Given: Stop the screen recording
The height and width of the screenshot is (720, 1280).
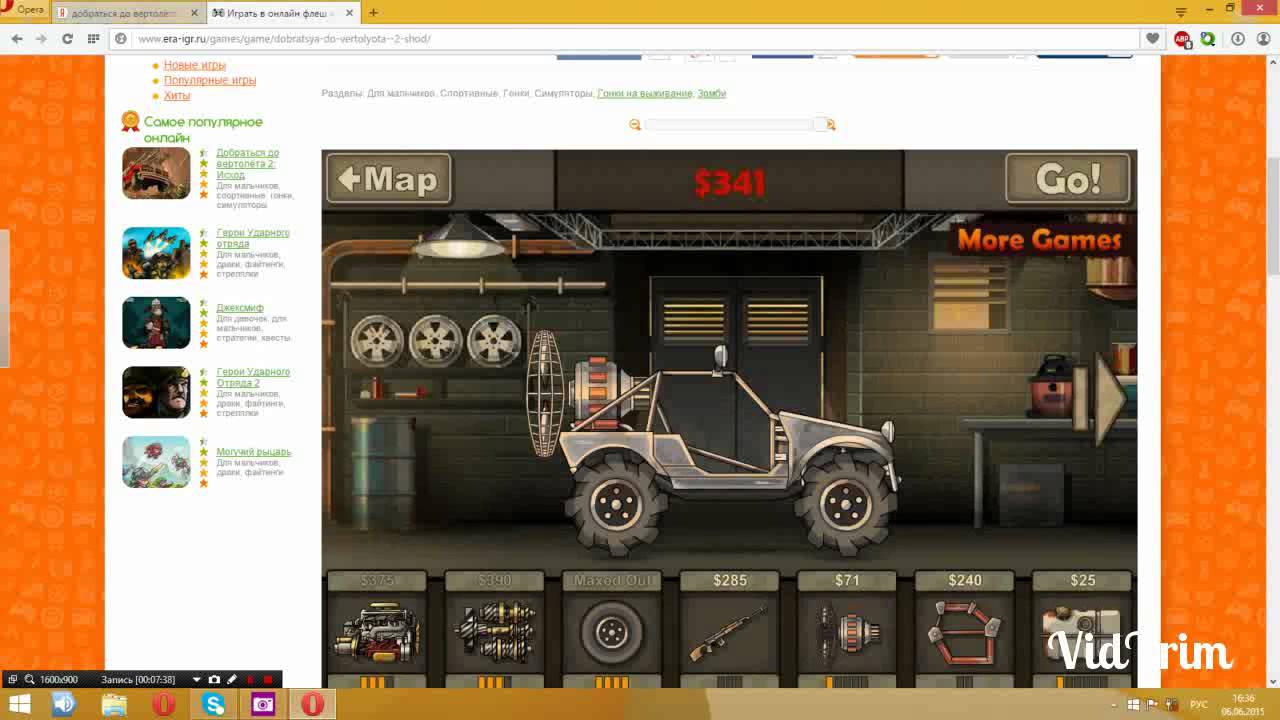Looking at the screenshot, I should pyautogui.click(x=267, y=680).
